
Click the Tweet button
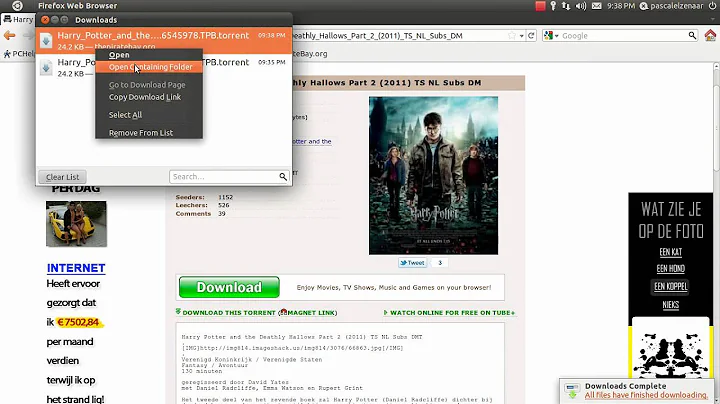coord(412,263)
